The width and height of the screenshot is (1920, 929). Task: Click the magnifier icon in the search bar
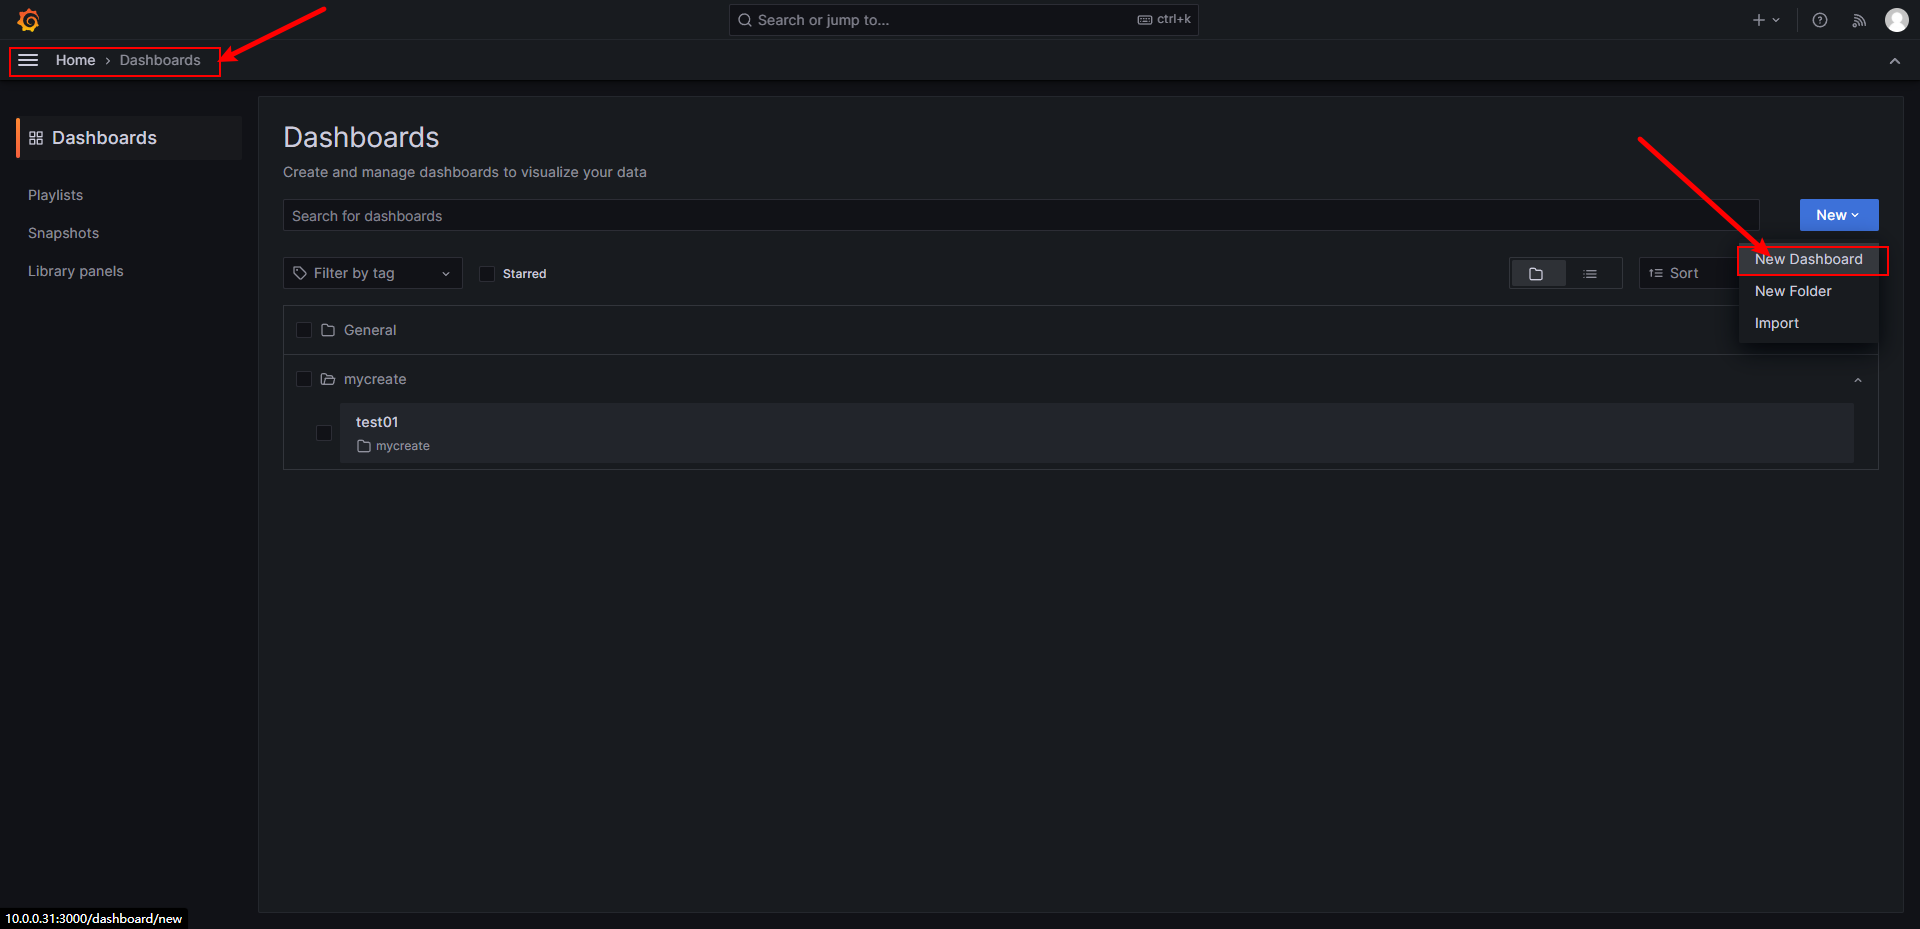(x=745, y=20)
